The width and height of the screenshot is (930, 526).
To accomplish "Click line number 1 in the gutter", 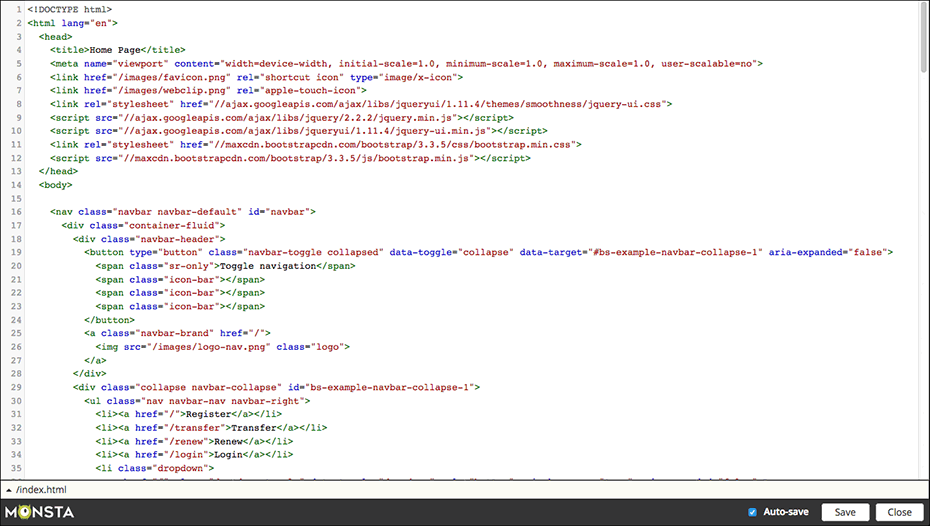I will (19, 9).
